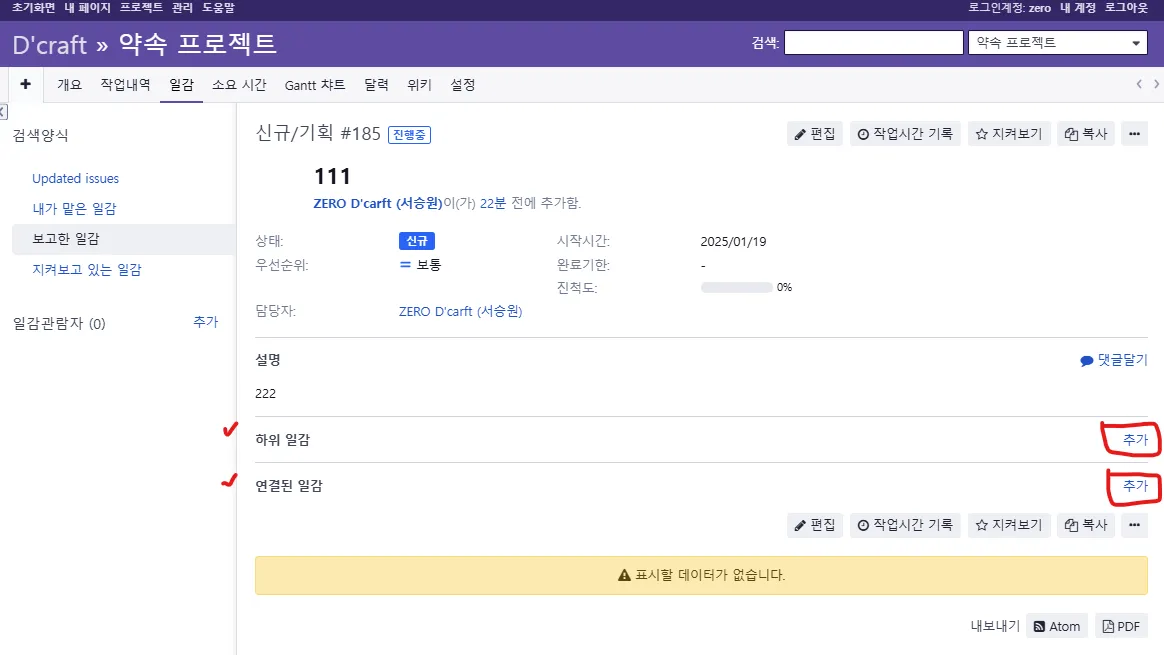Click the bottom 복사 copy button

tap(1086, 525)
